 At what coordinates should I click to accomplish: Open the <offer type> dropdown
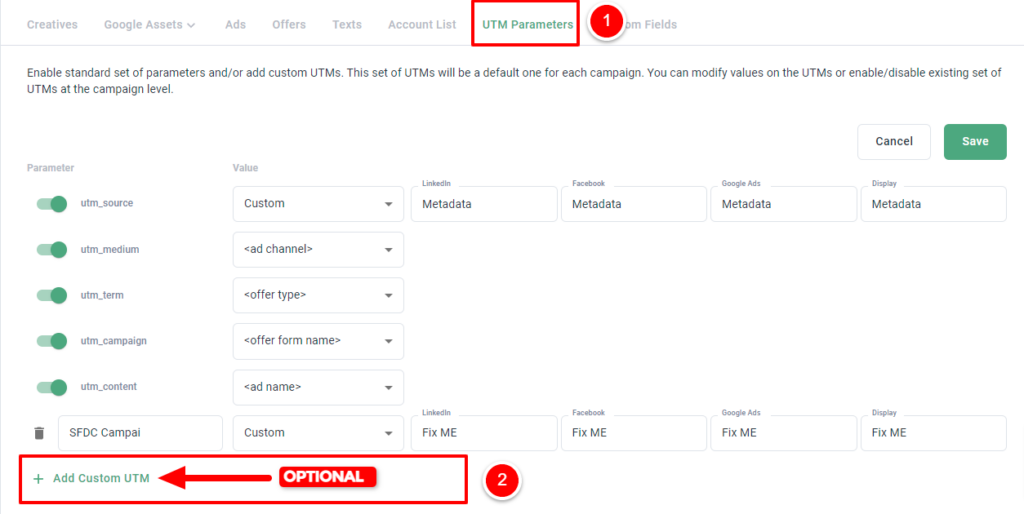point(318,295)
